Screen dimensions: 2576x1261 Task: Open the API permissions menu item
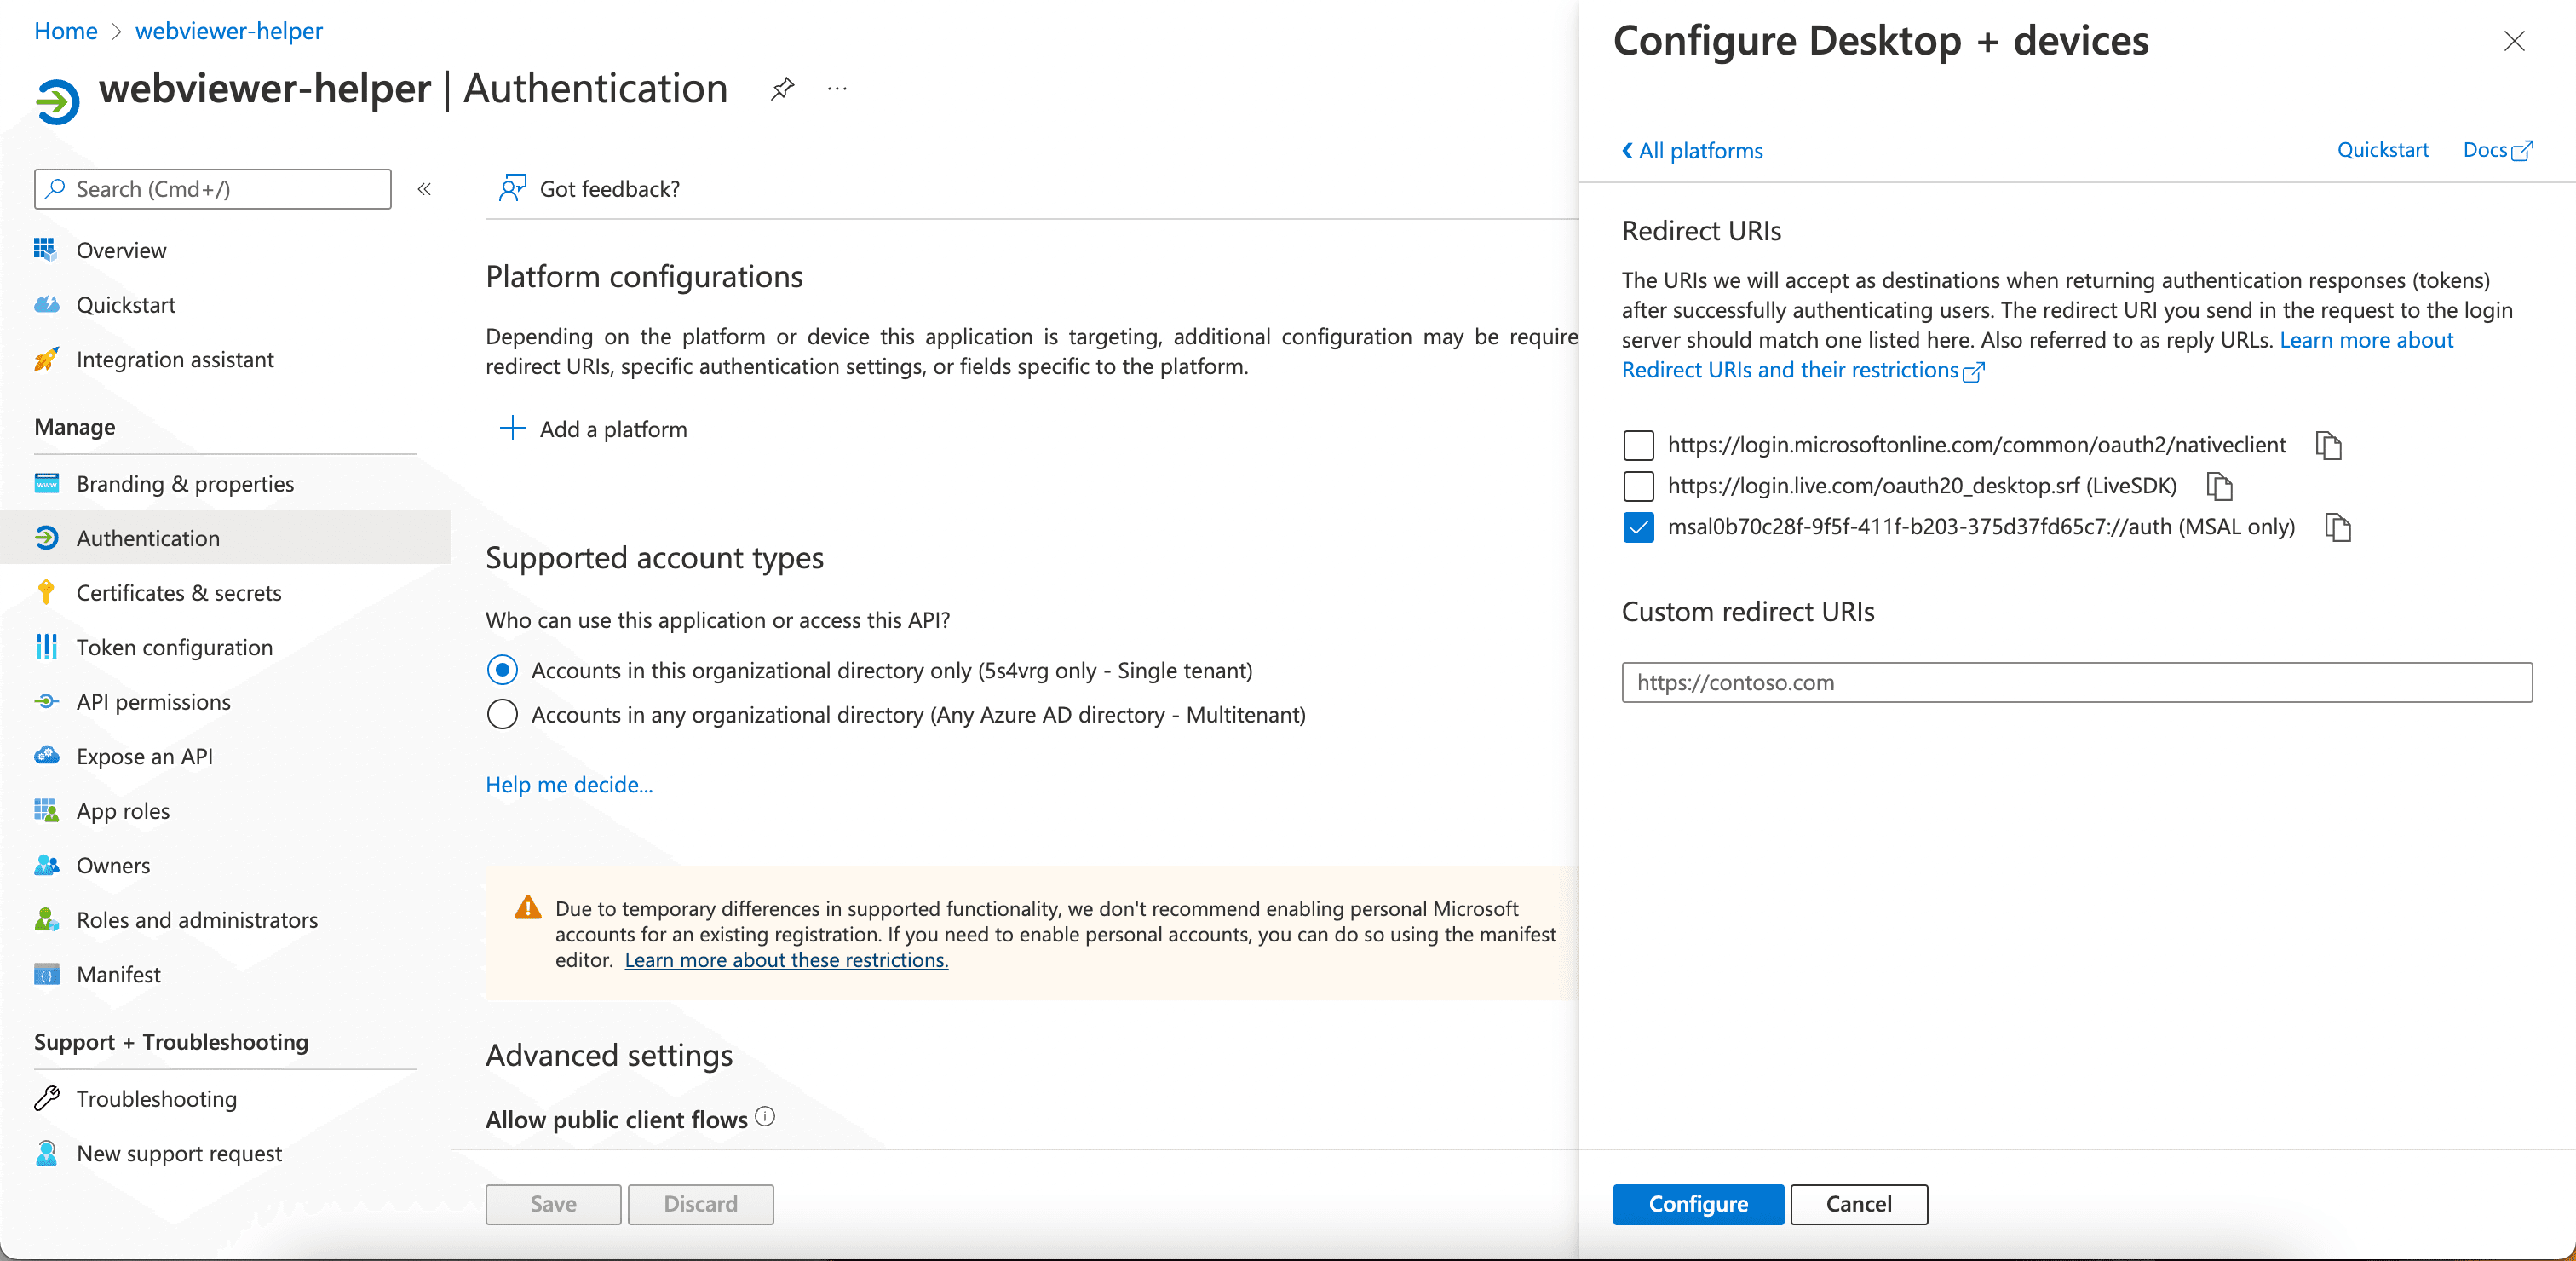(153, 702)
